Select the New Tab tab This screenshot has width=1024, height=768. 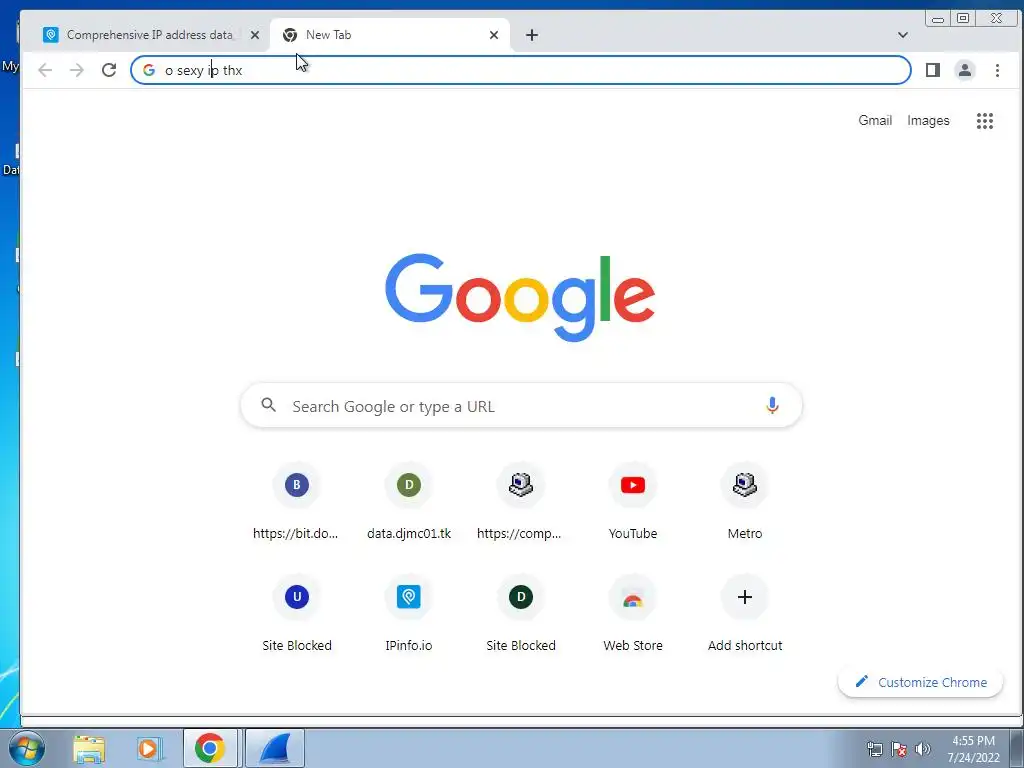pyautogui.click(x=389, y=35)
